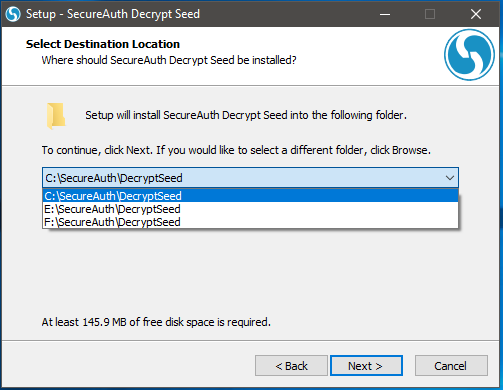
Task: Click the SecureAuth icon in the title bar
Action: click(13, 14)
